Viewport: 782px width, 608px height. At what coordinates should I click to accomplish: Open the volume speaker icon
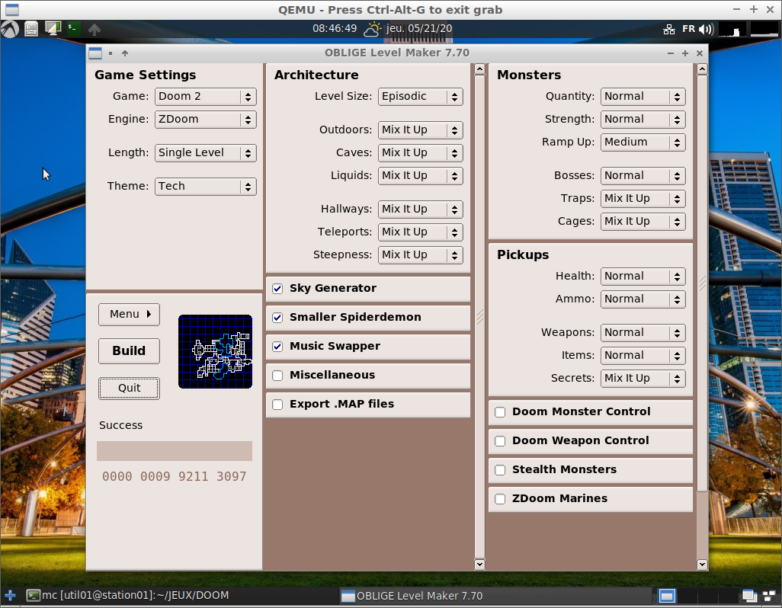[705, 29]
